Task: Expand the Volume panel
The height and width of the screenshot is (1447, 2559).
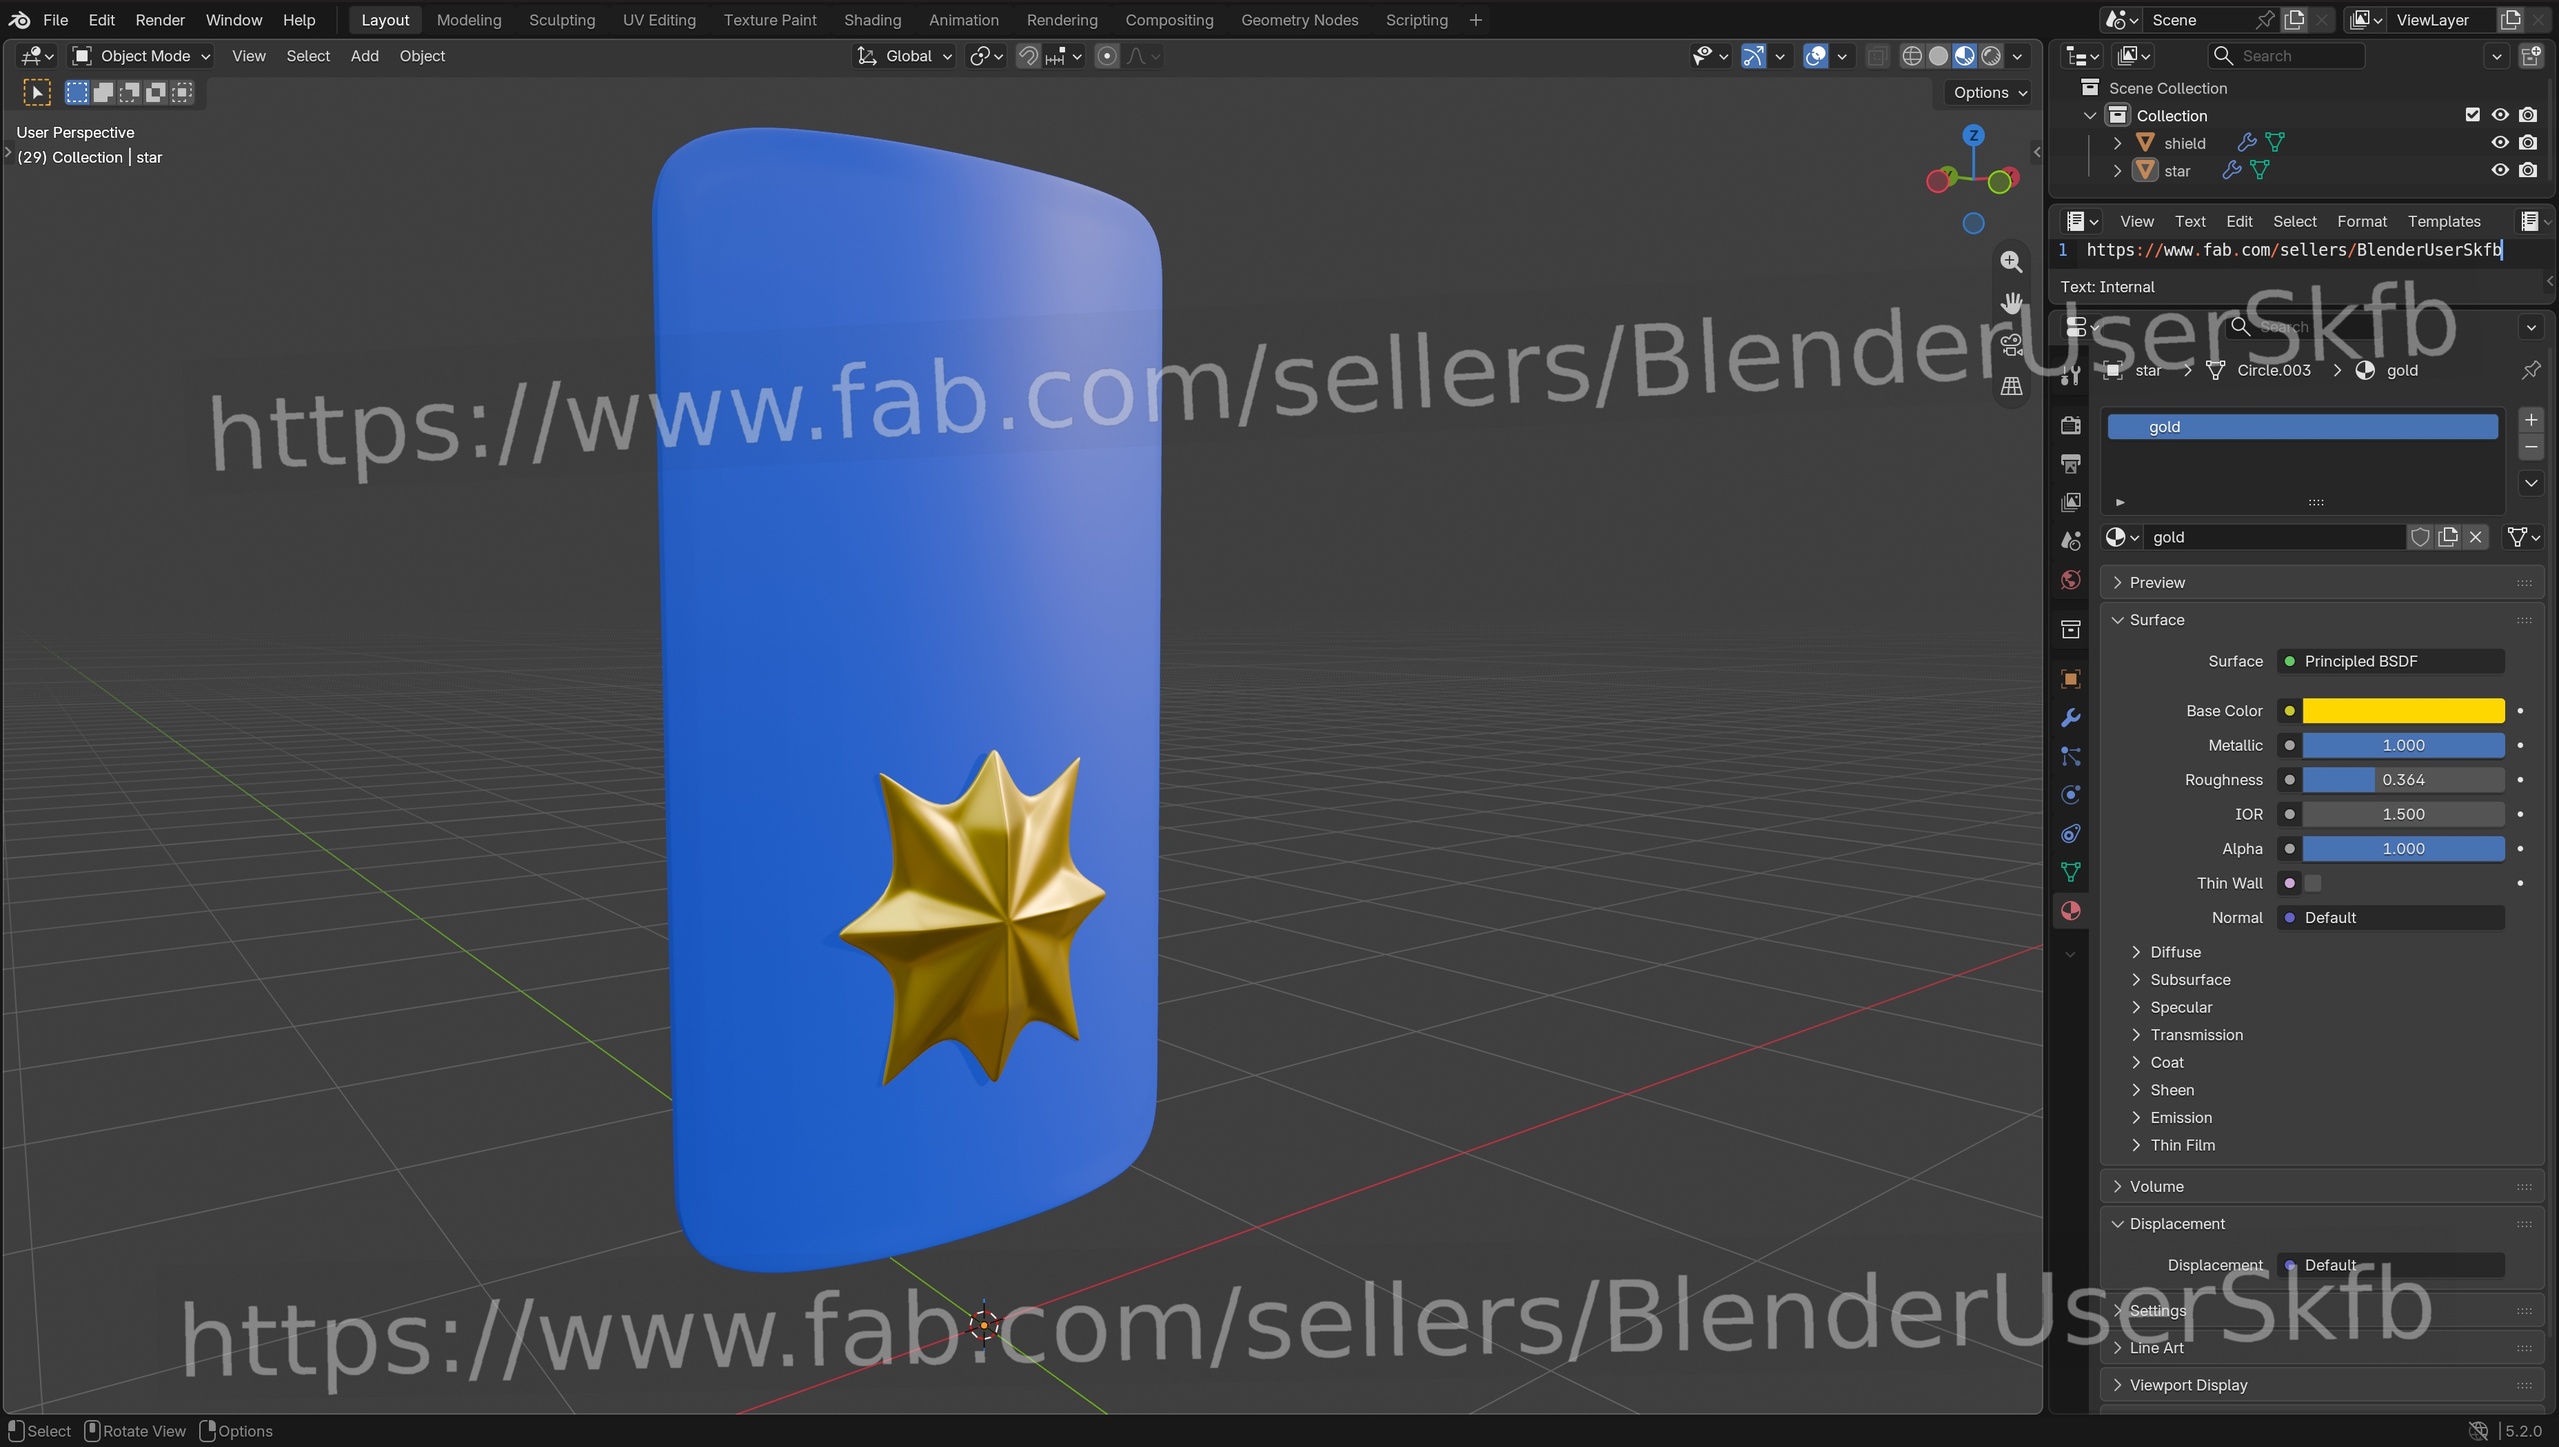Action: [2156, 1187]
